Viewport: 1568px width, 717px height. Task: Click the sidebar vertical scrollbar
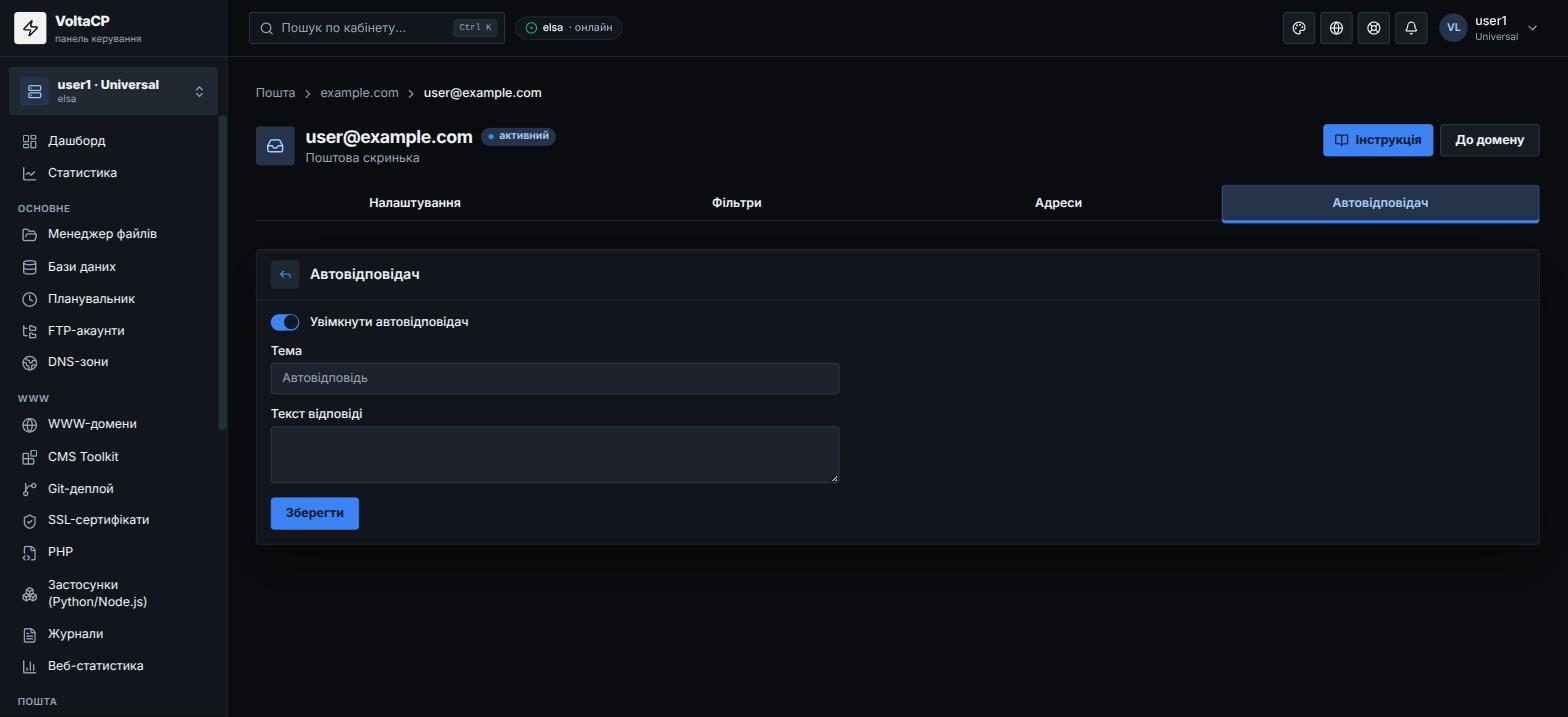[x=222, y=273]
